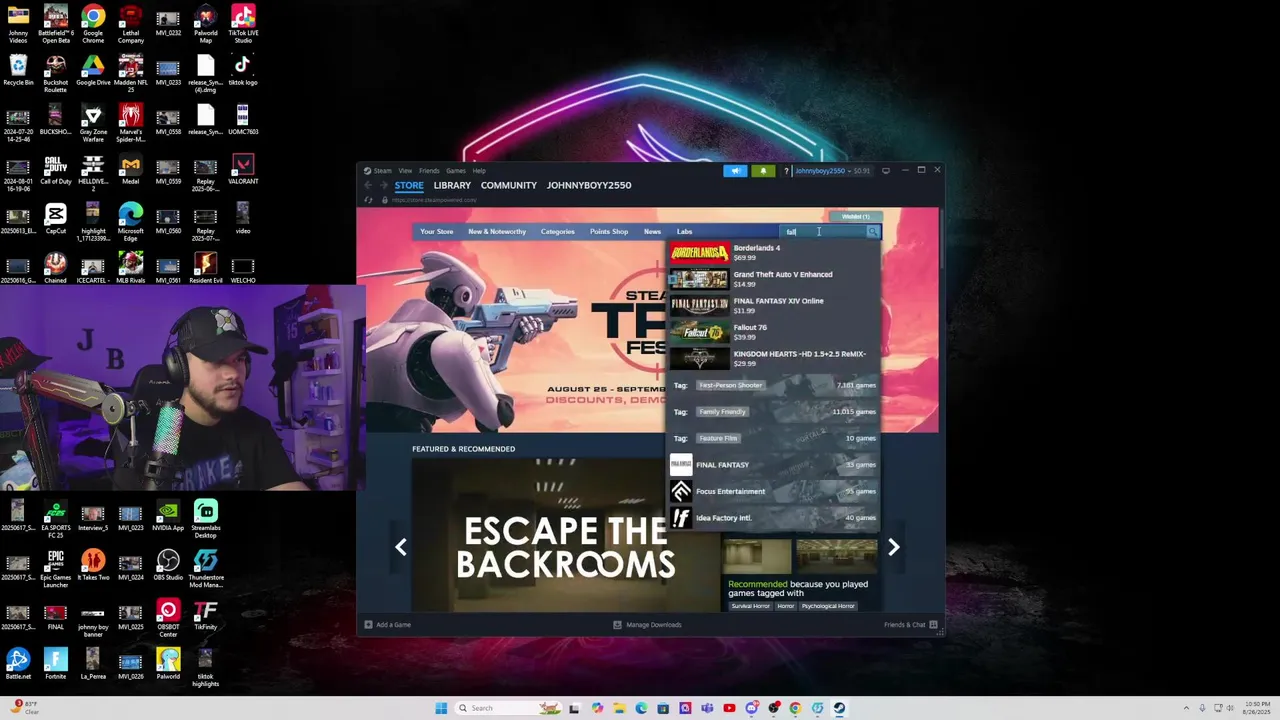
Task: Open the Steam menu
Action: point(378,171)
